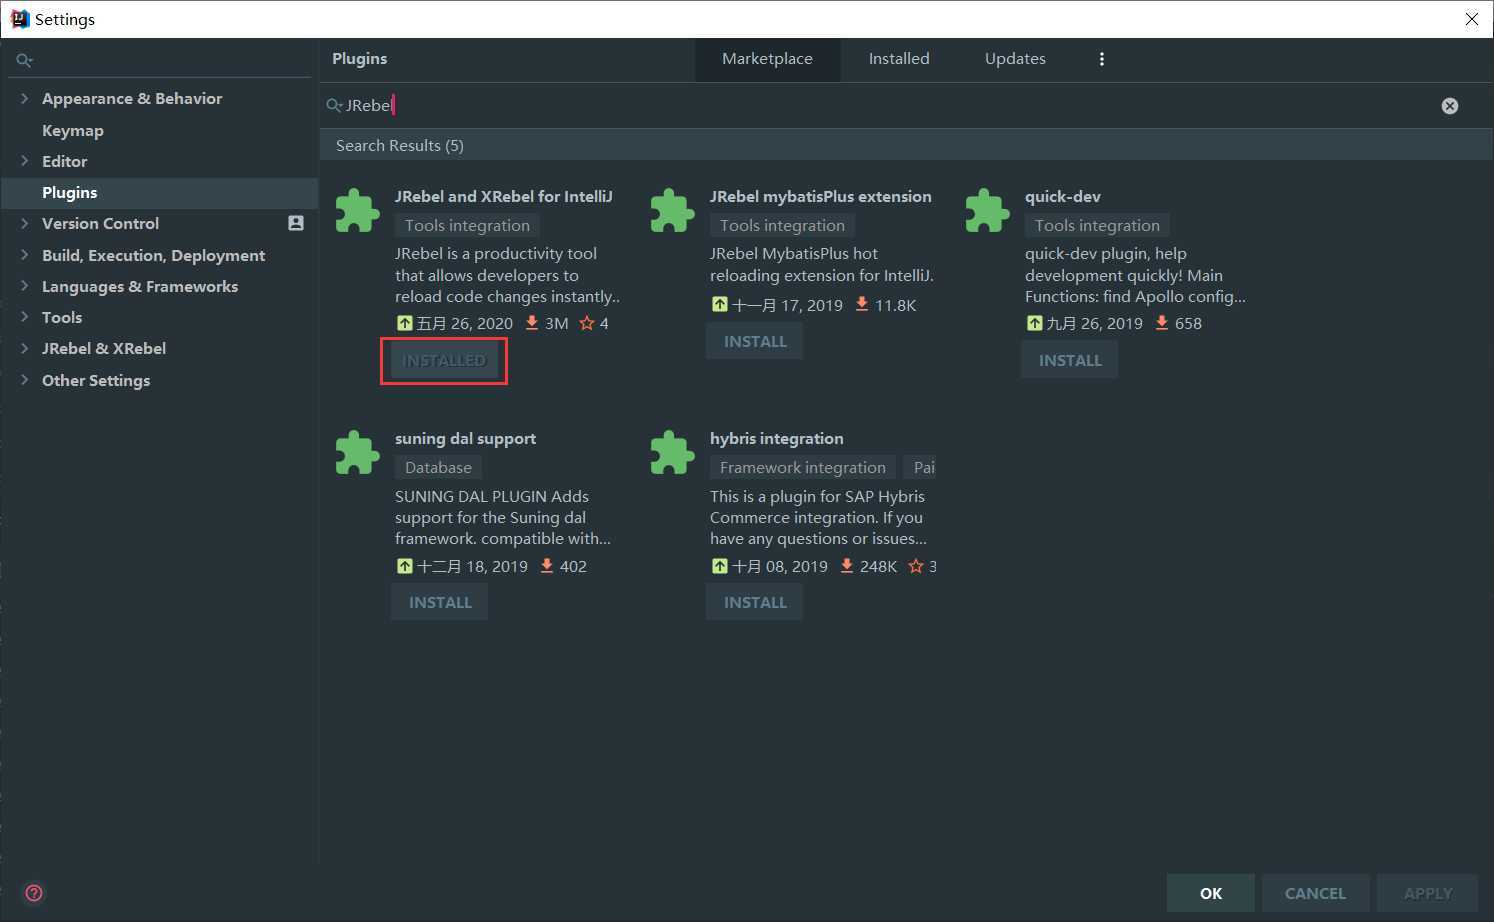Click the quick-dev plugin puzzle icon

(x=987, y=211)
